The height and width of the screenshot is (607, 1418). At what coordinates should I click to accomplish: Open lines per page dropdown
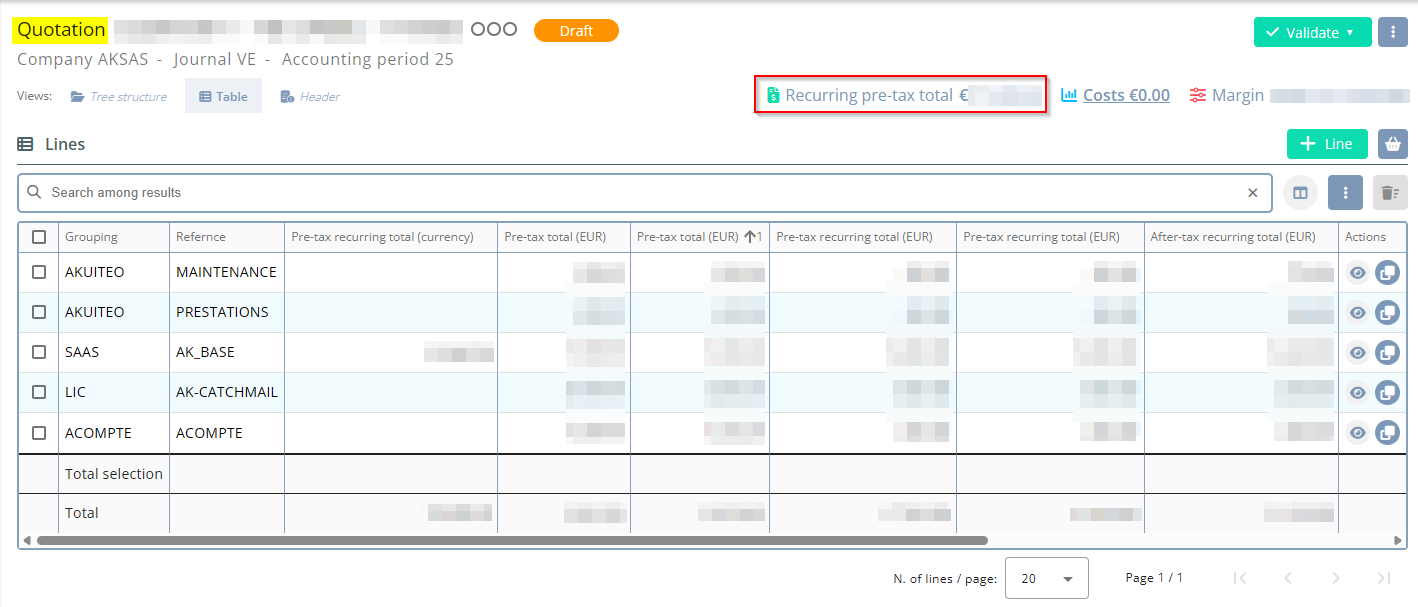click(x=1046, y=578)
